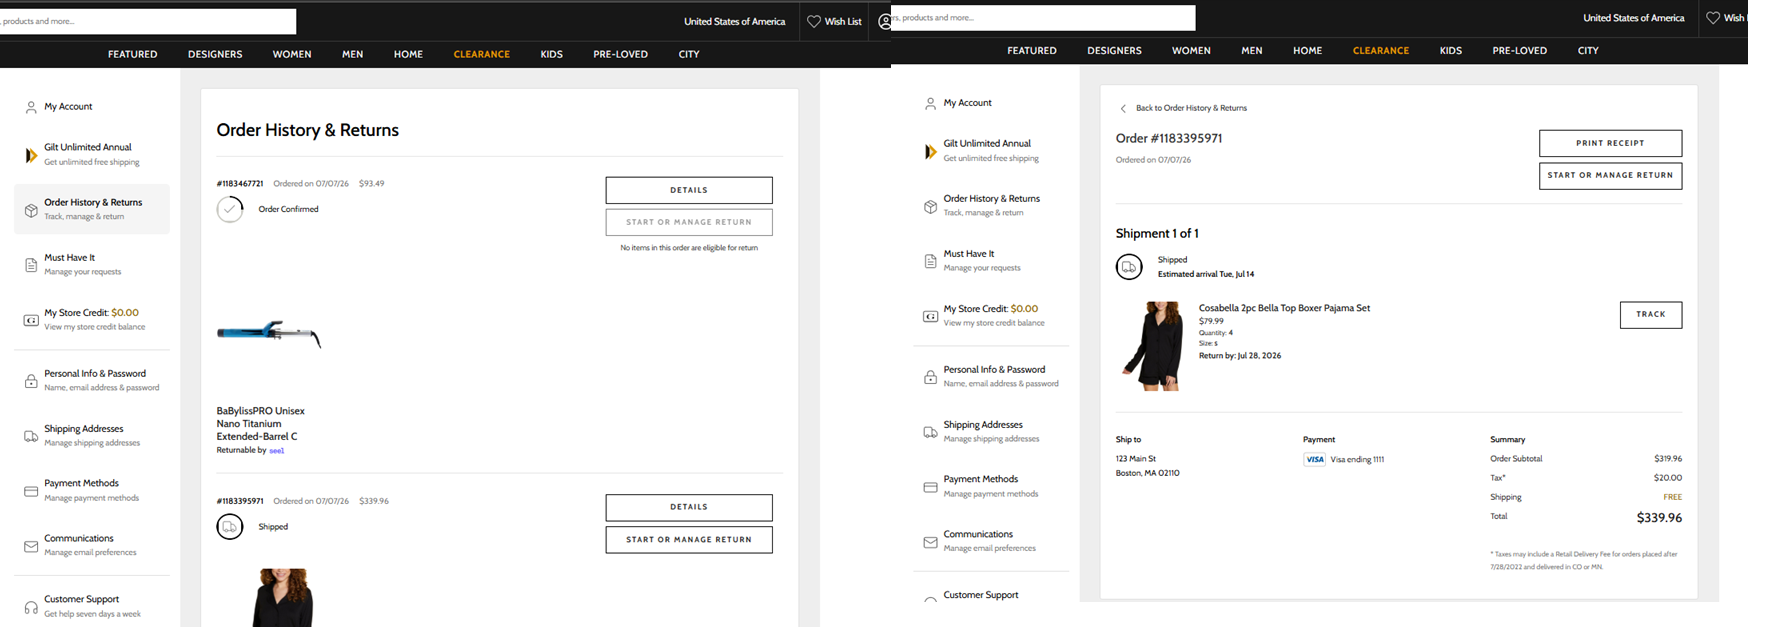Click Shipped truck icon under Shipment 1 of 1

1129,267
